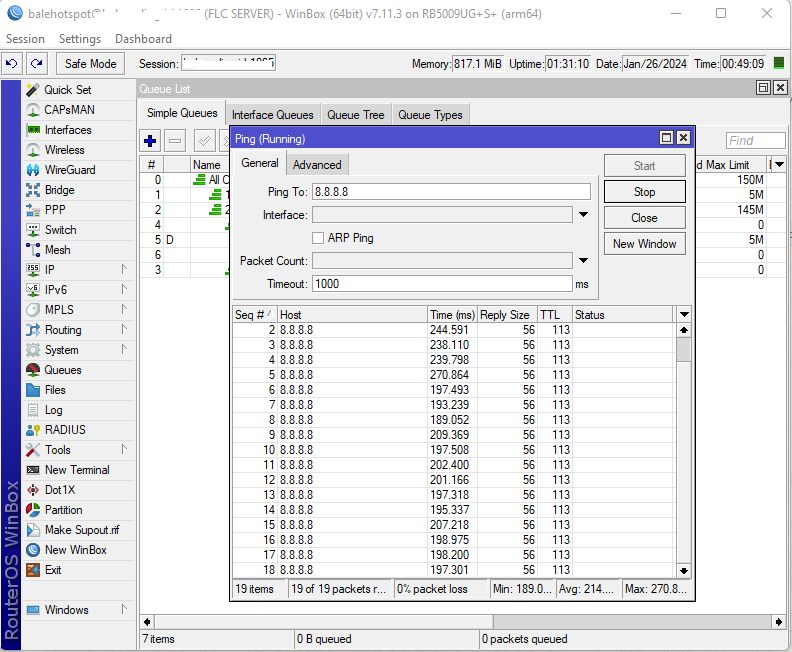
Task: Open Dot1X sidebar icon
Action: tap(33, 490)
